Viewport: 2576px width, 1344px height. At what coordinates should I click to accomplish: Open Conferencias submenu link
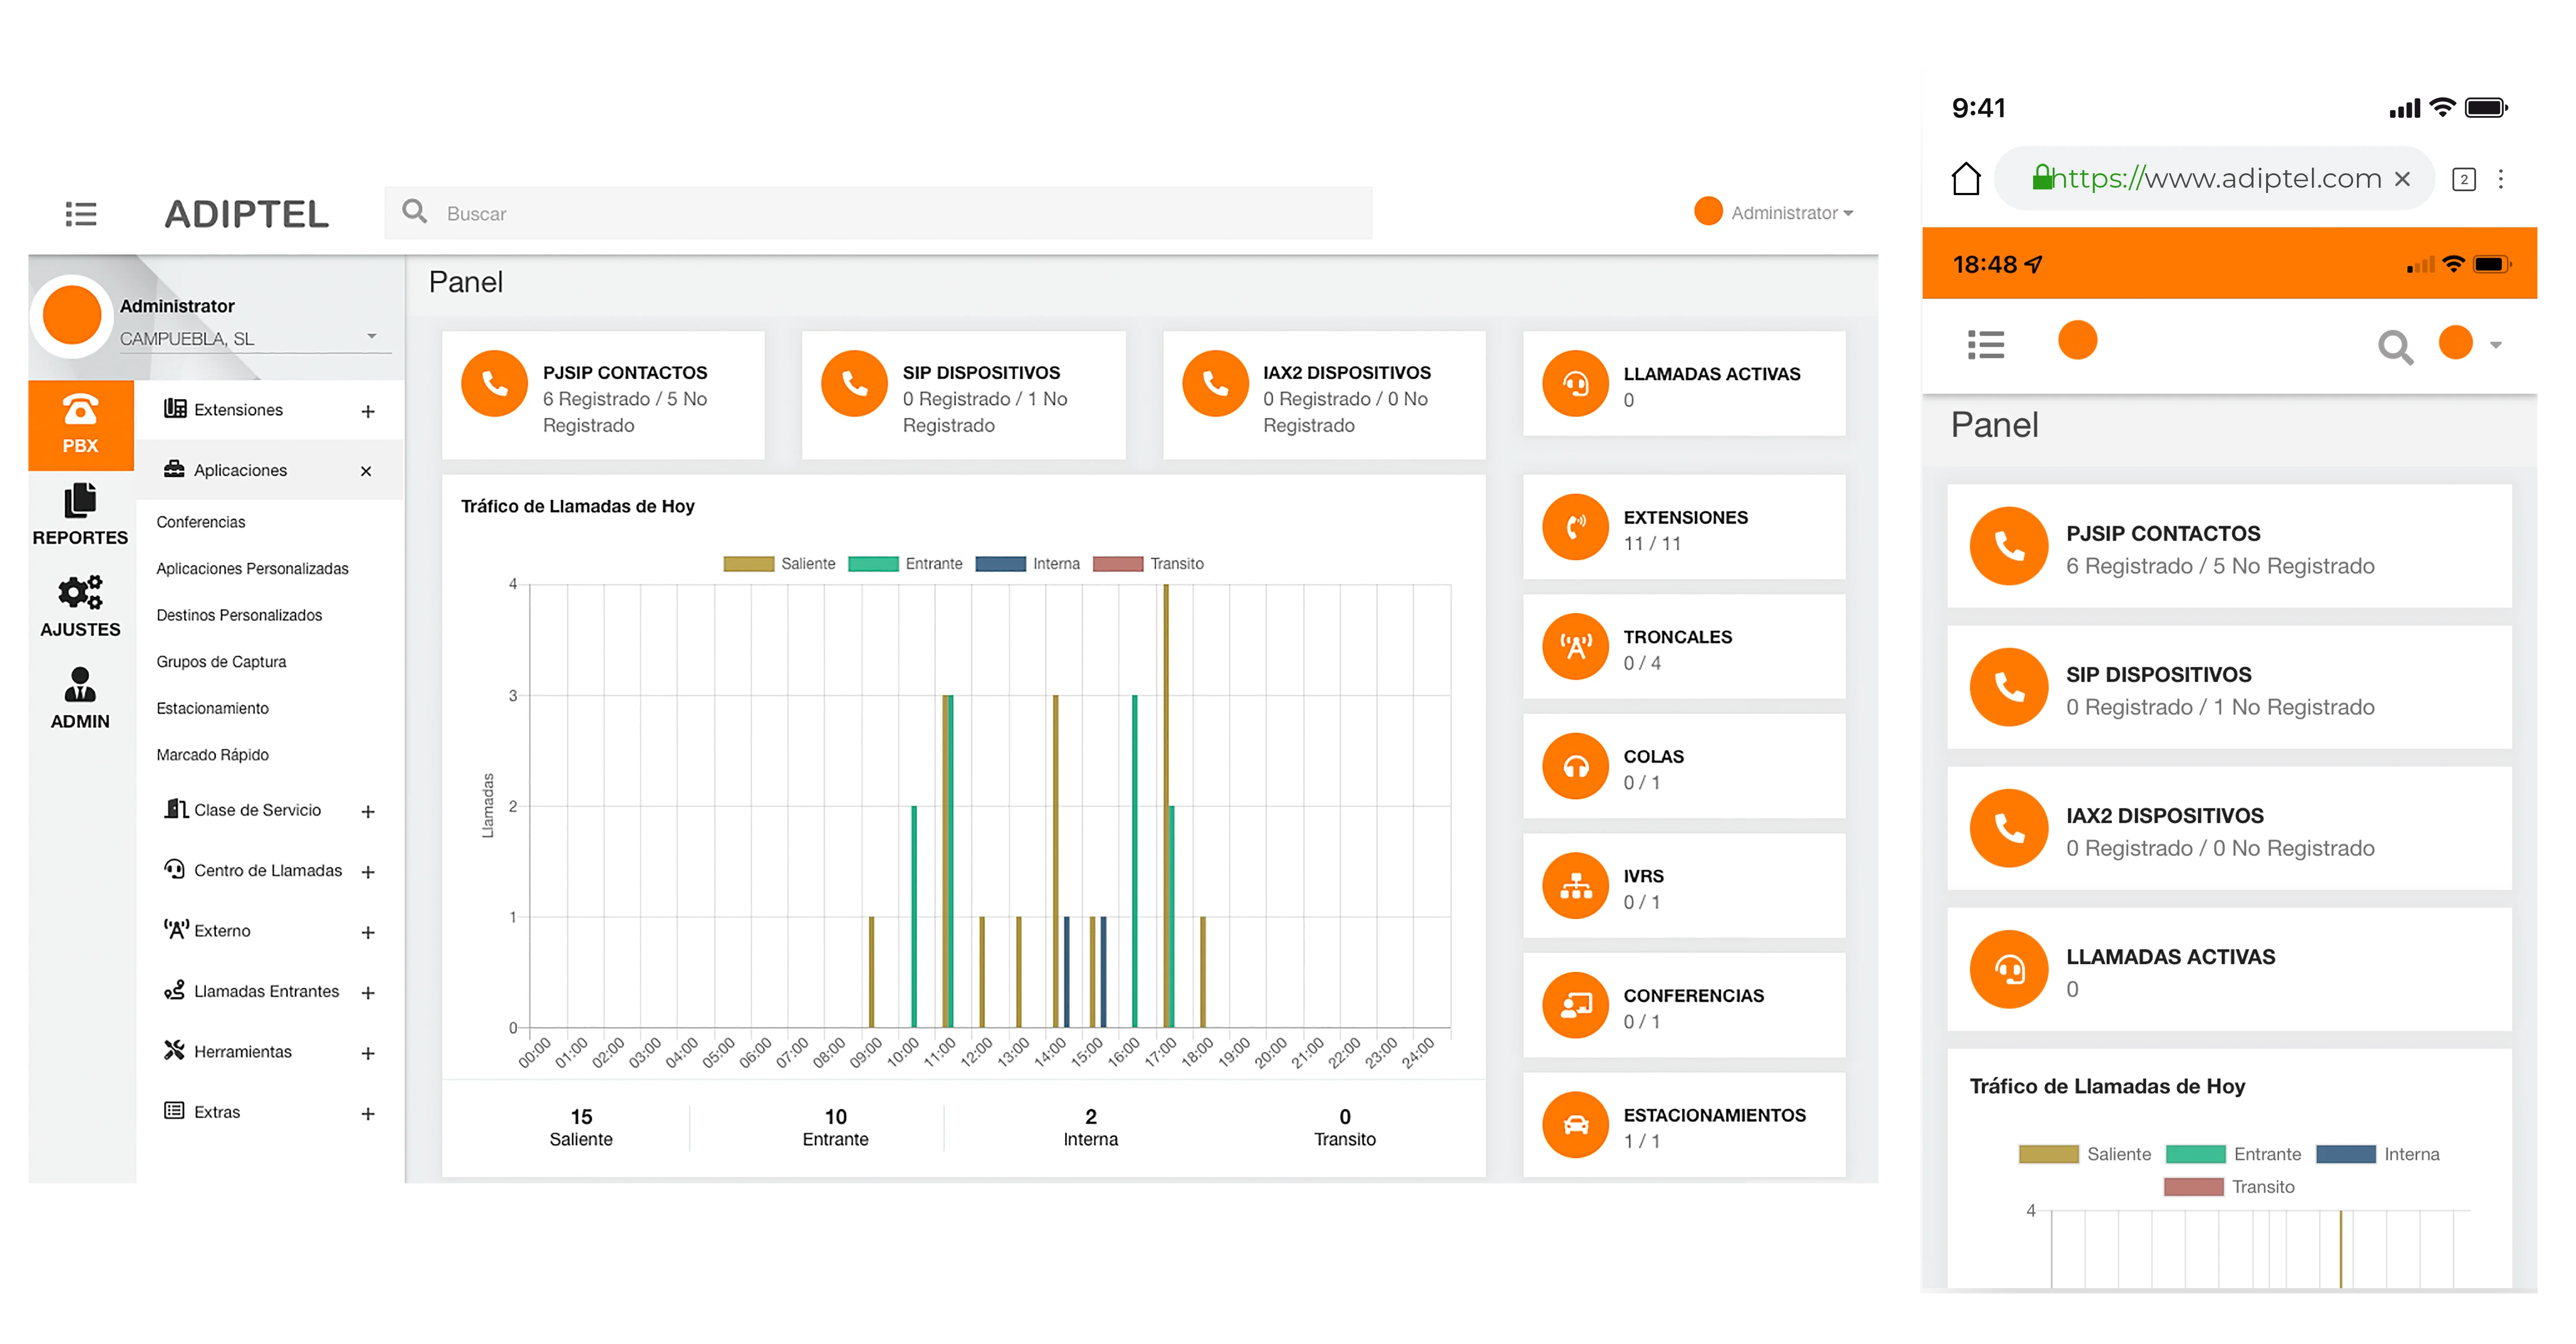[x=201, y=522]
